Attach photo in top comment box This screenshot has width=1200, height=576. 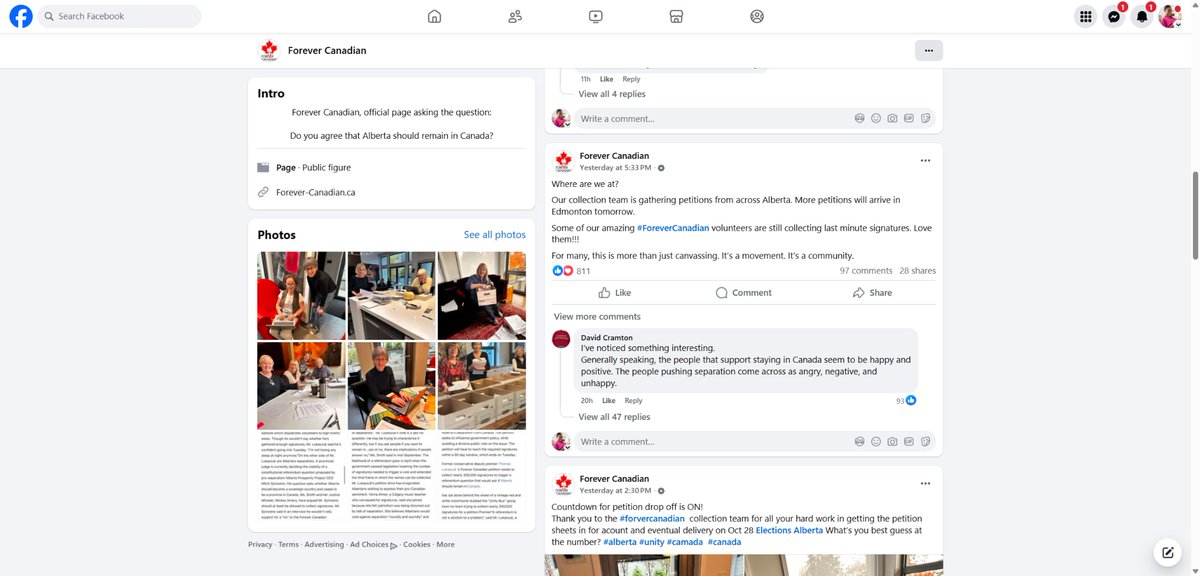click(x=893, y=119)
